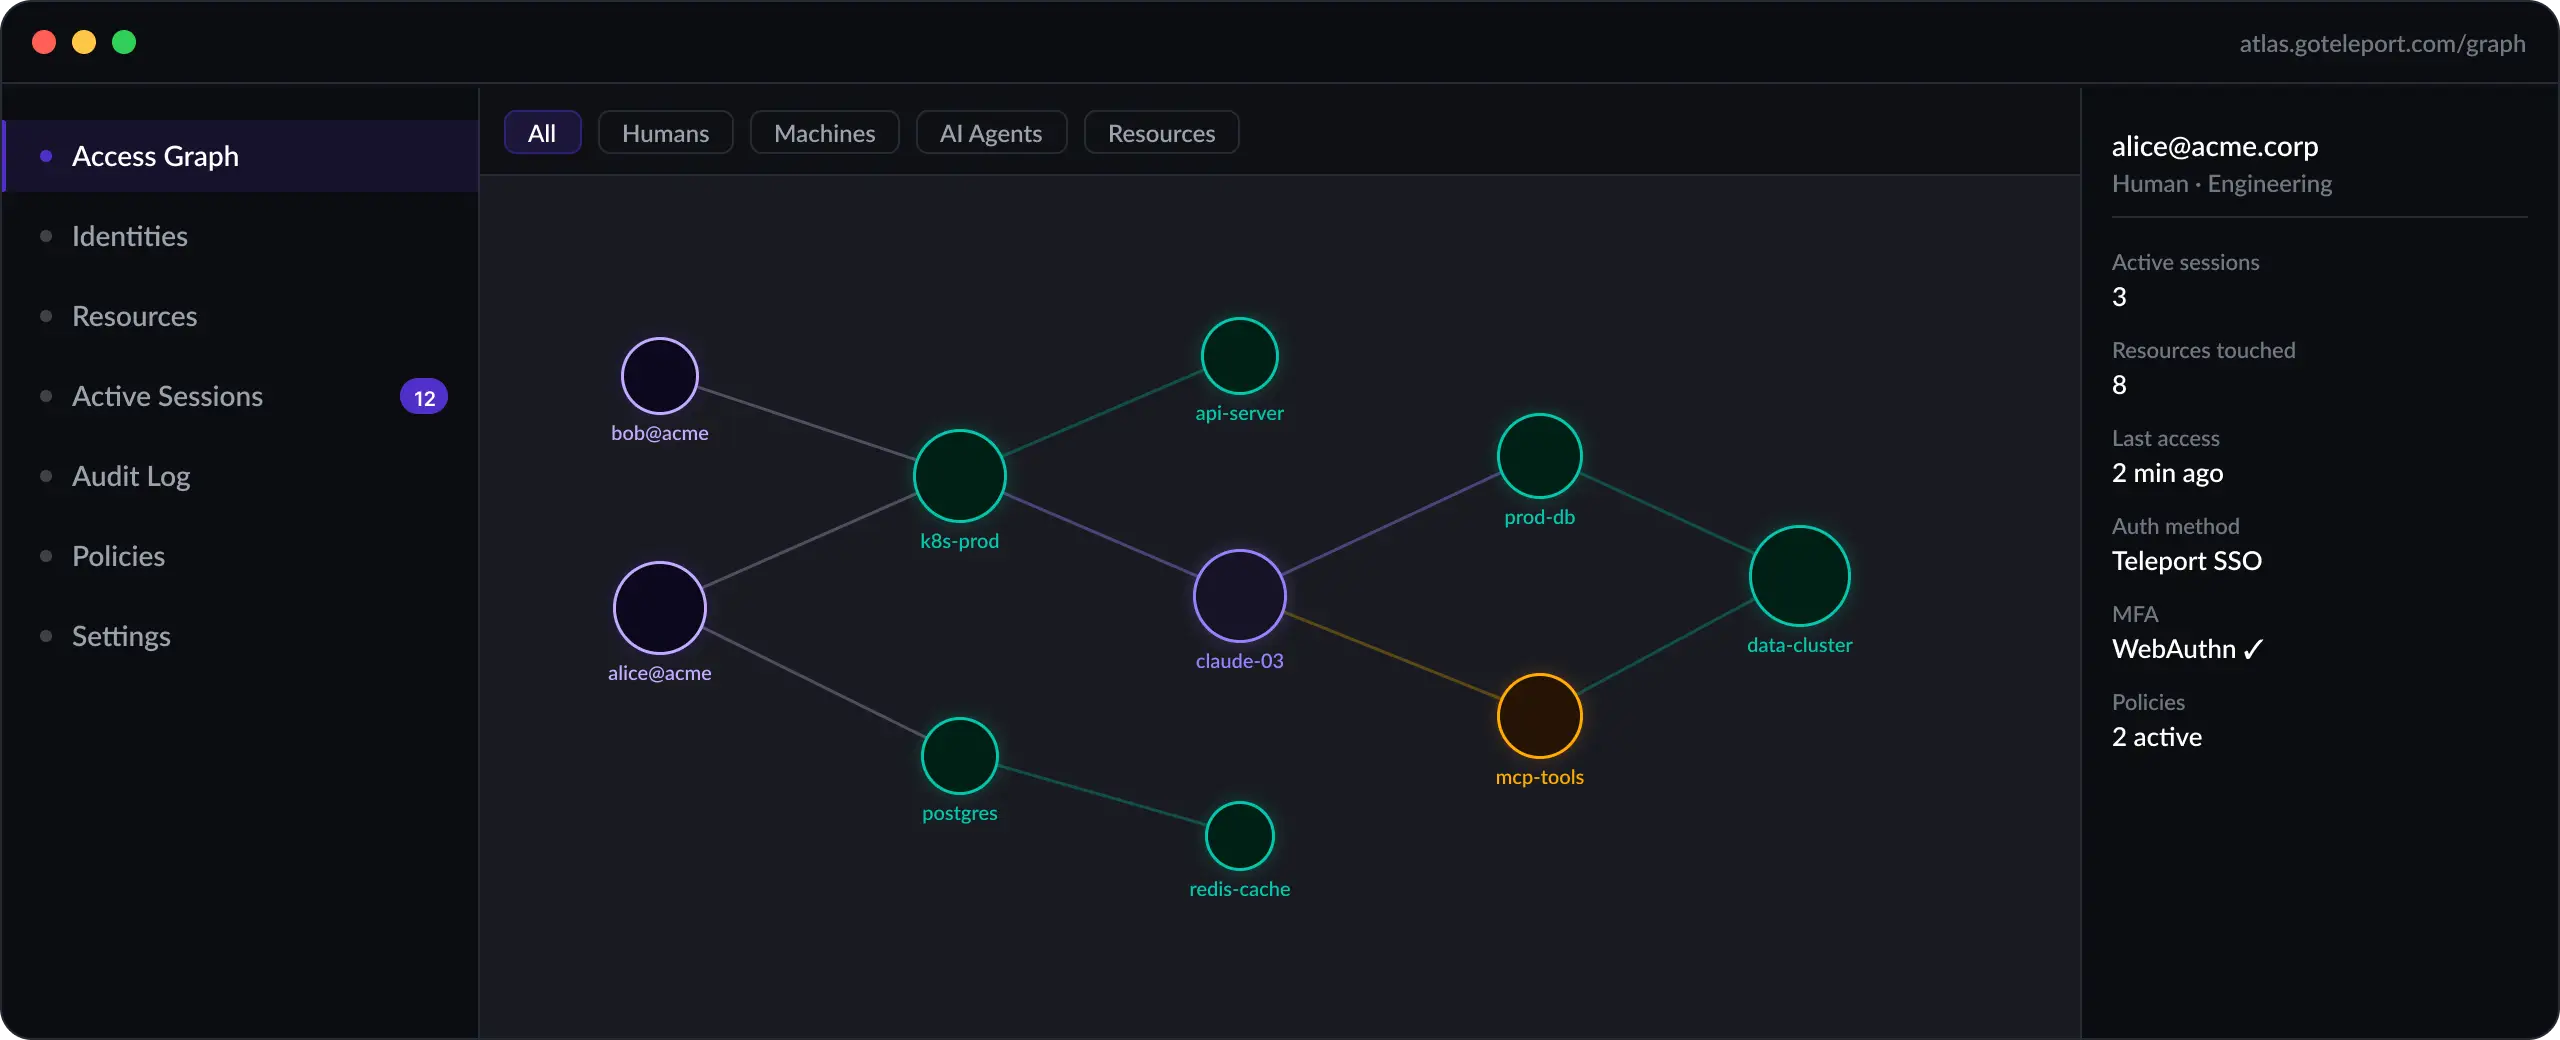Select the data-cluster node
The image size is (2560, 1040).
point(1799,575)
